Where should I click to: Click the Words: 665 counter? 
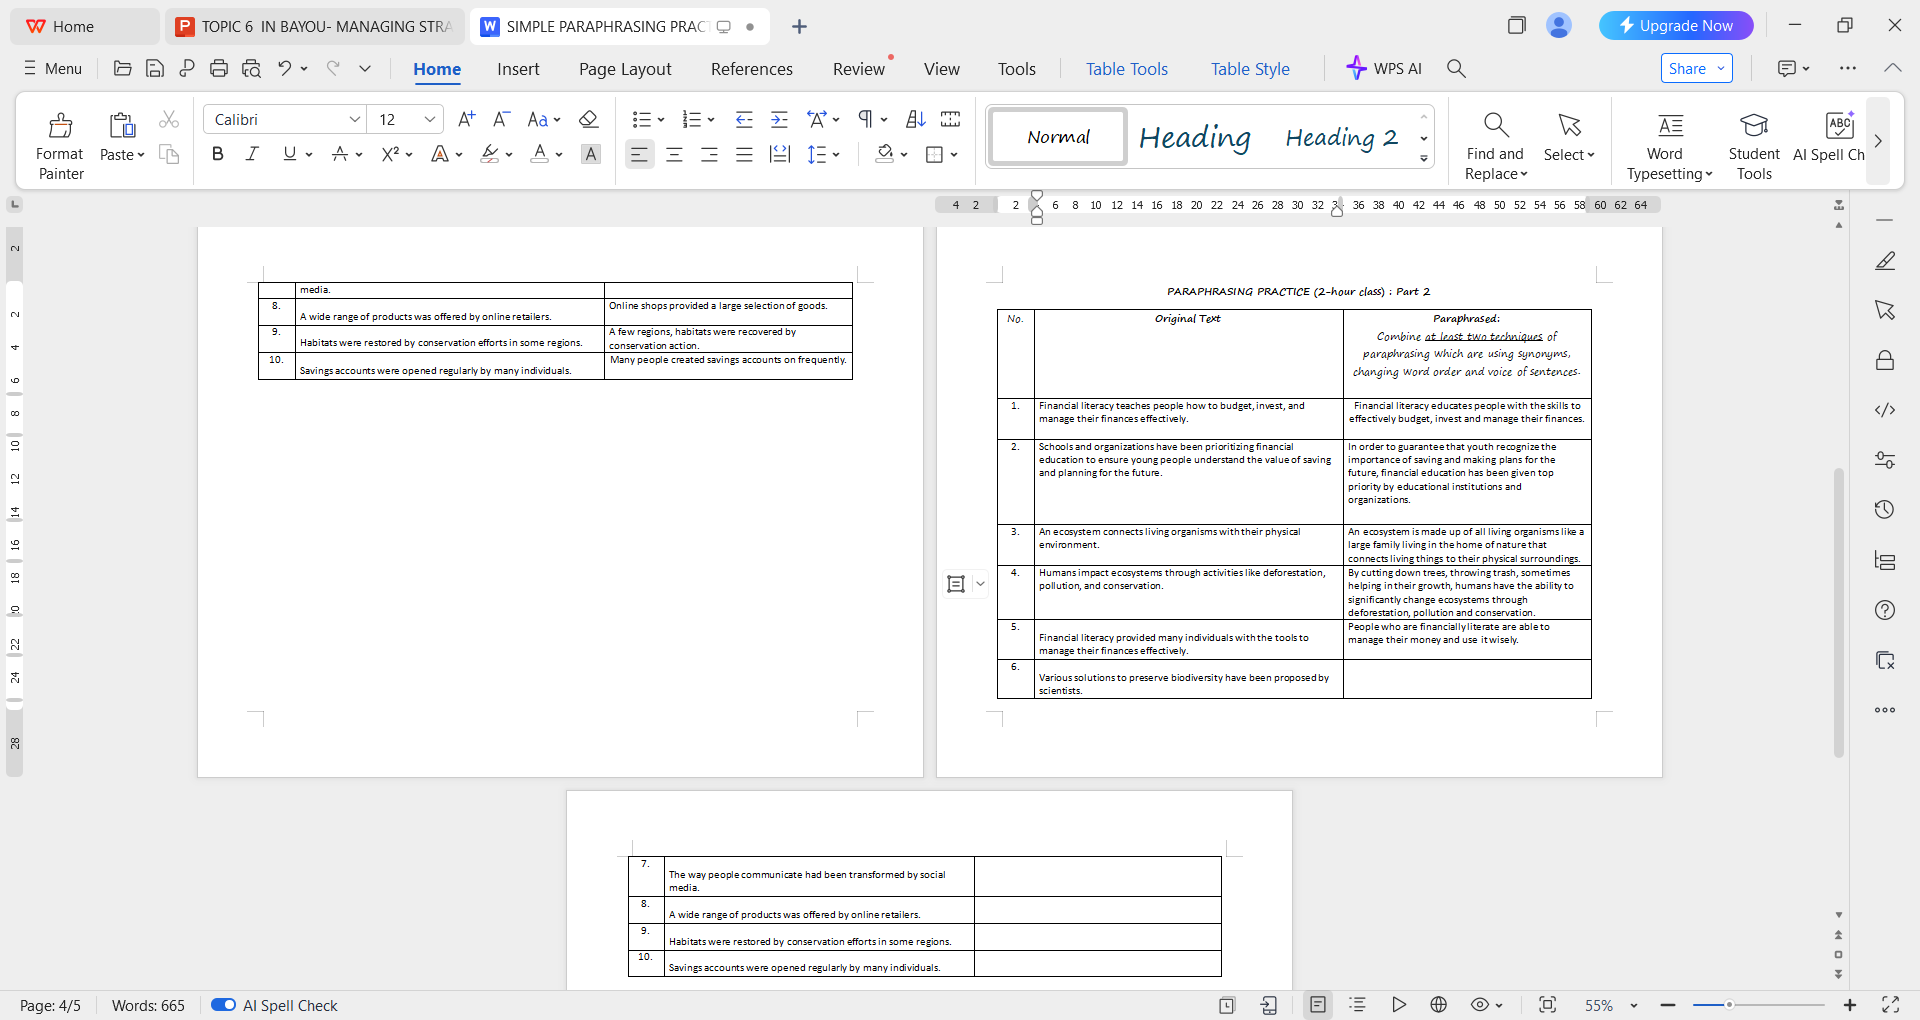(x=148, y=1006)
